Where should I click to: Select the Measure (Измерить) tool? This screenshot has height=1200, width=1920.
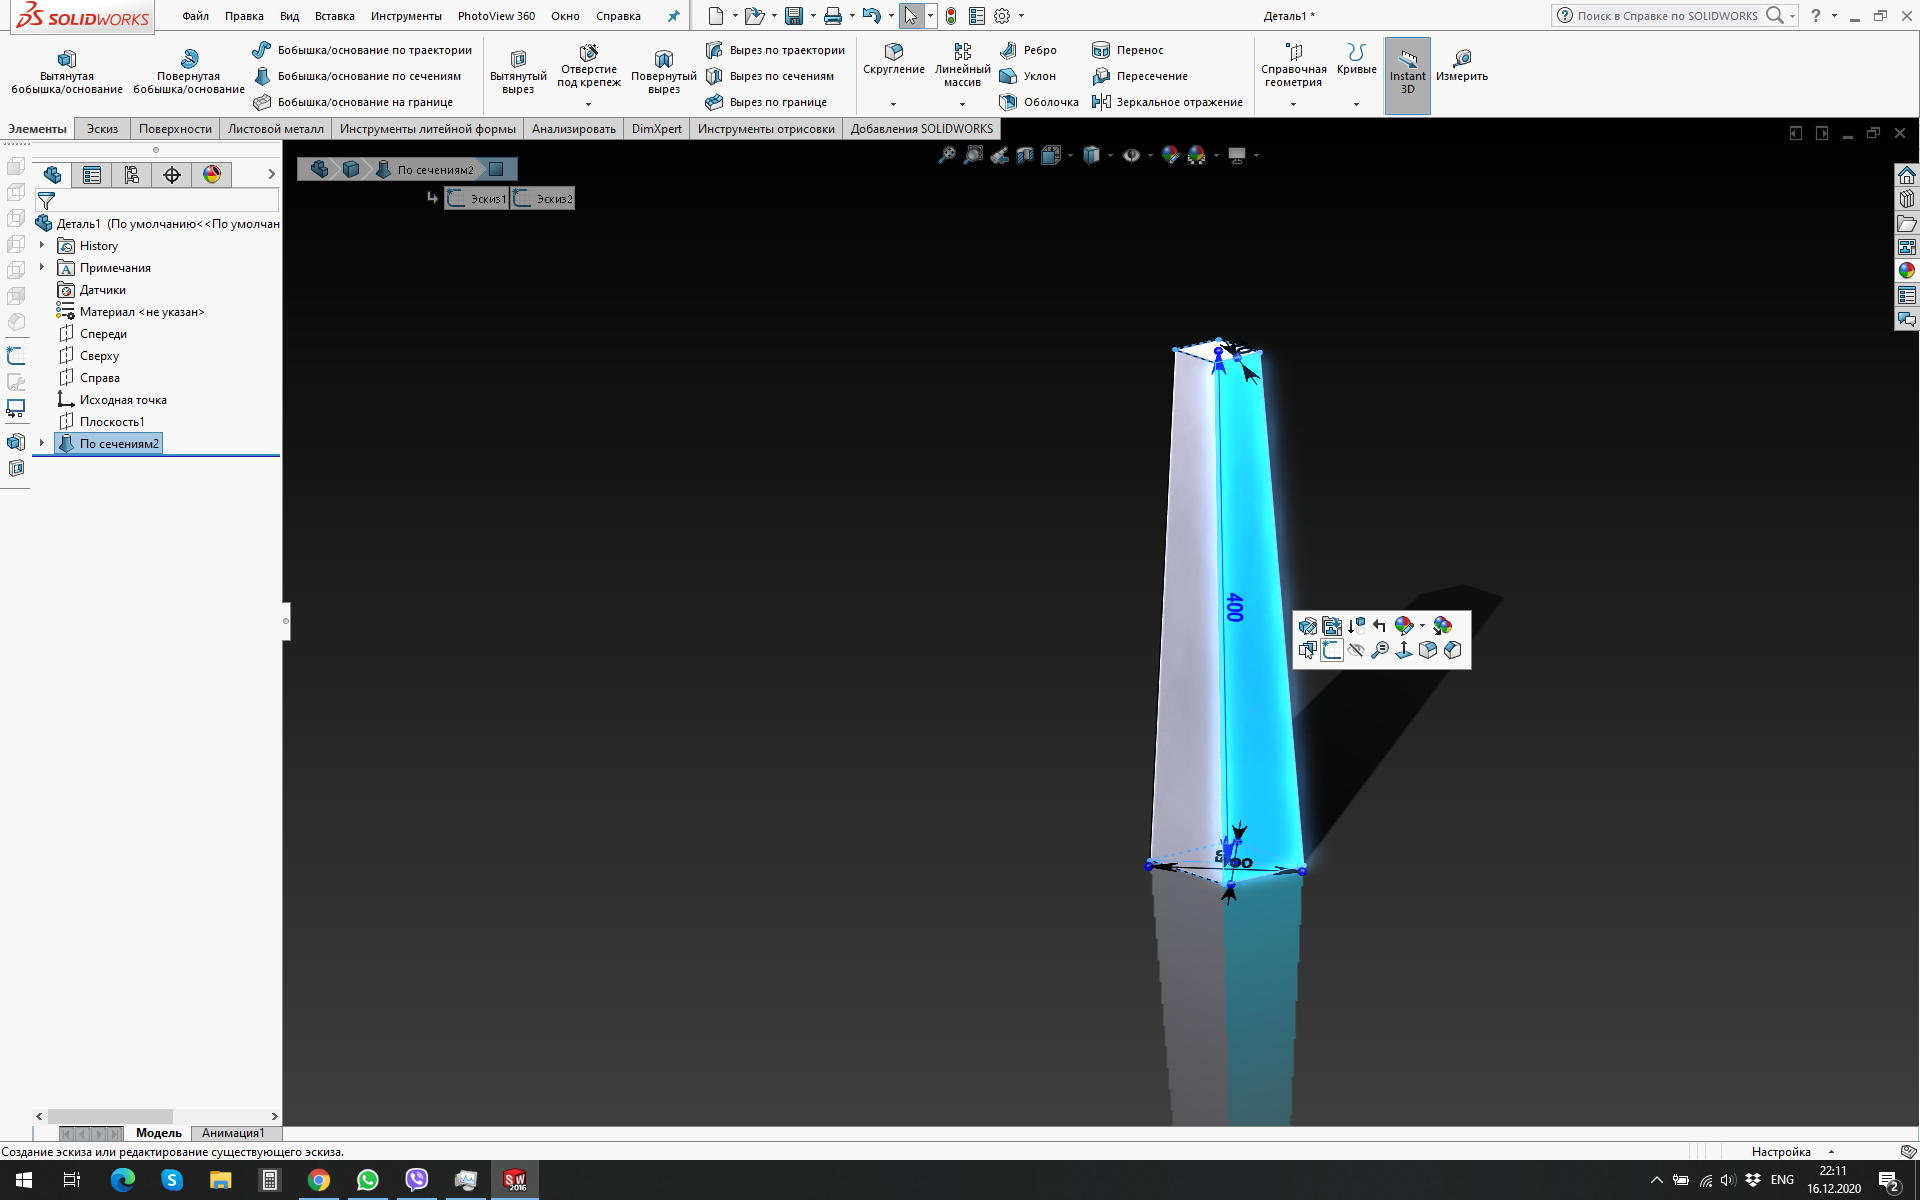pyautogui.click(x=1461, y=64)
